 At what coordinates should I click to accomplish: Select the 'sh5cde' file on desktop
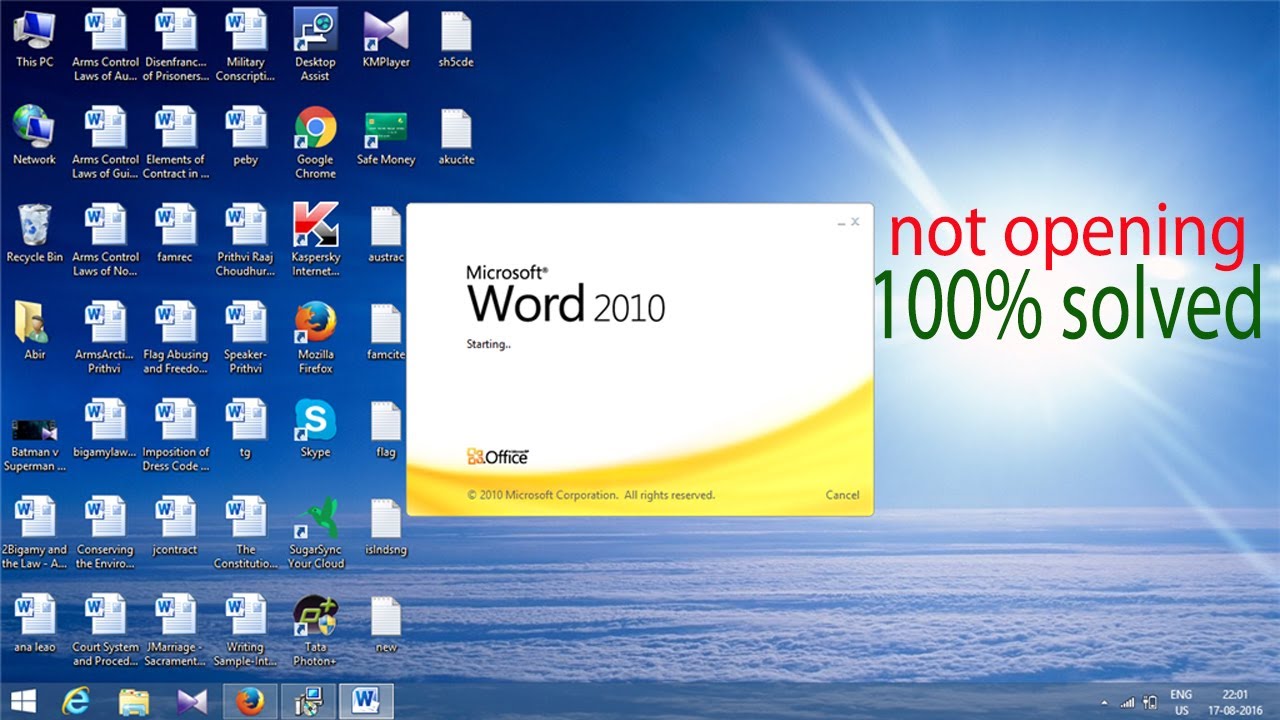(x=456, y=39)
